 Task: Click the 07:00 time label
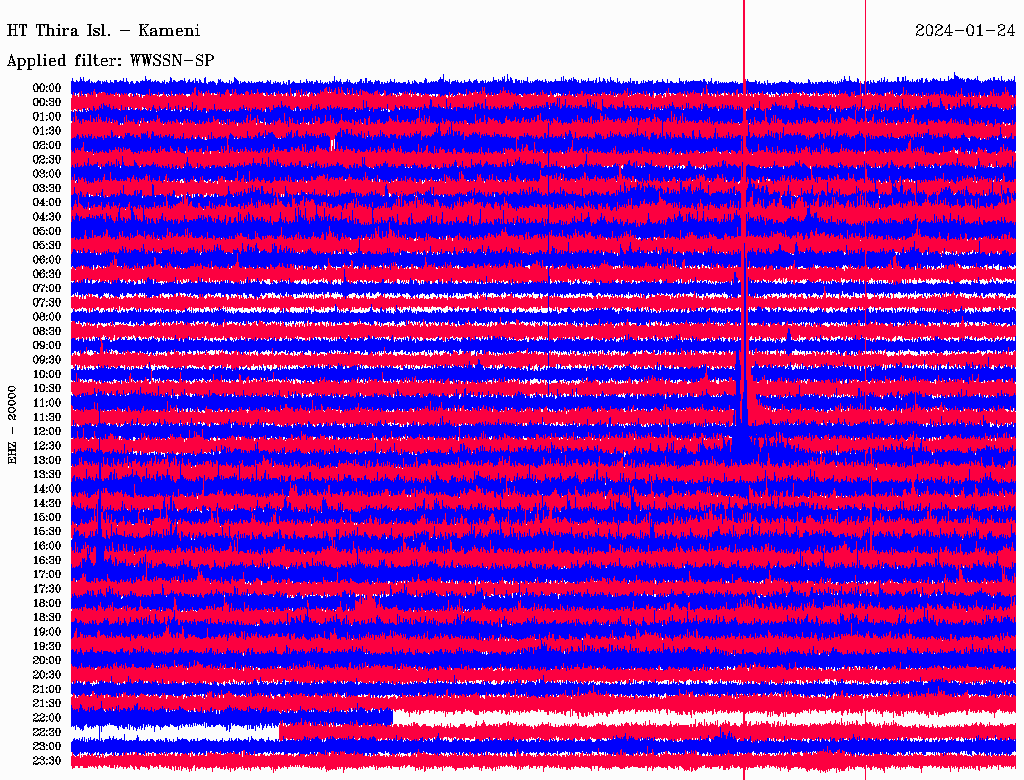tap(47, 289)
